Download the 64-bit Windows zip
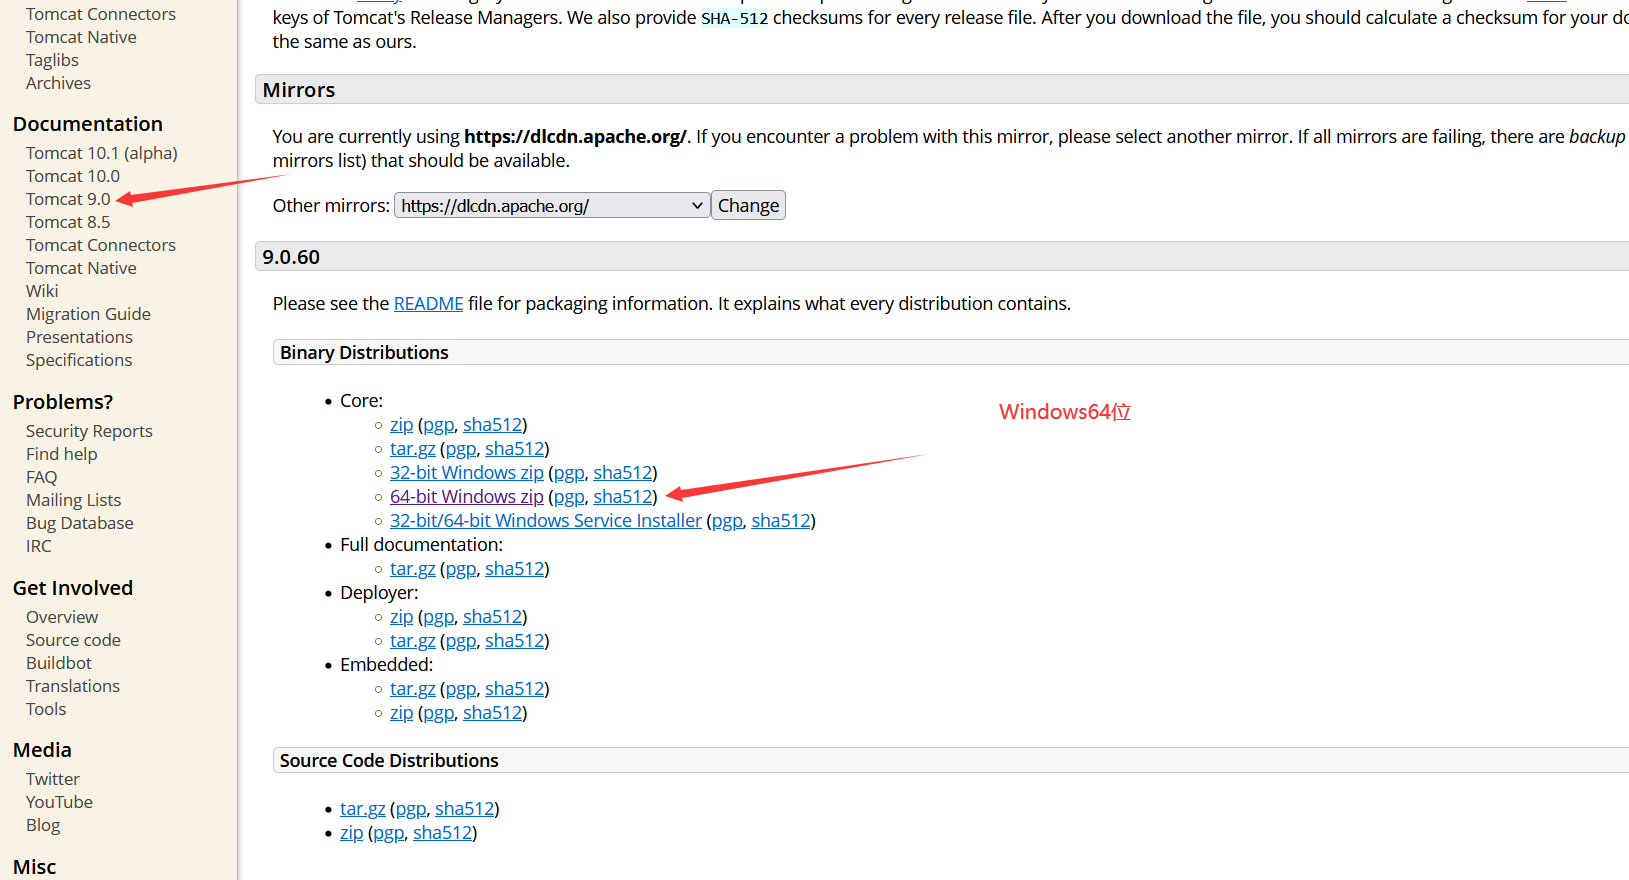The height and width of the screenshot is (880, 1629). point(467,497)
